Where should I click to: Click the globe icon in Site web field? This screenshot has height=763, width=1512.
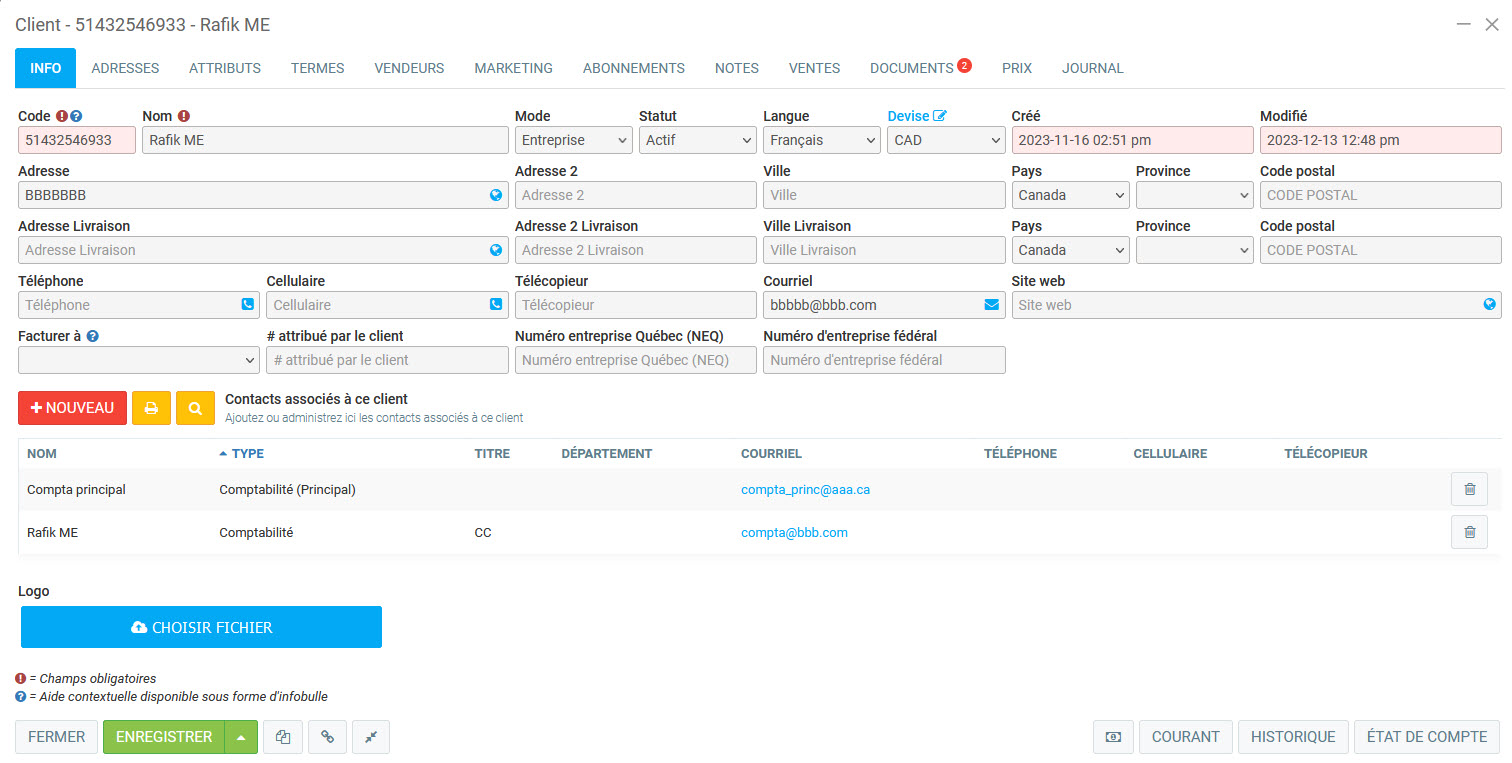point(1489,305)
